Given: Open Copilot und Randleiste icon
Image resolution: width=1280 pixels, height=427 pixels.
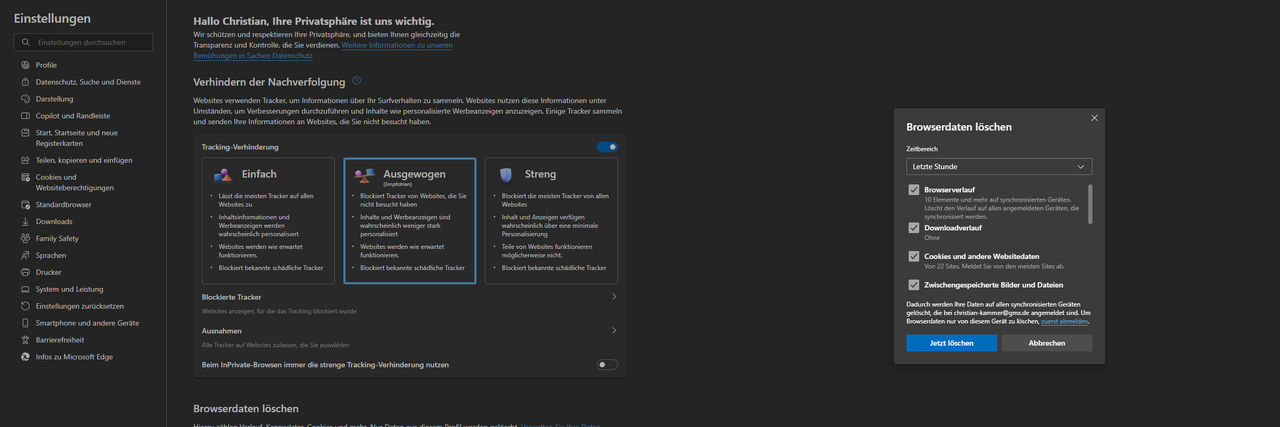Looking at the screenshot, I should click(x=26, y=116).
